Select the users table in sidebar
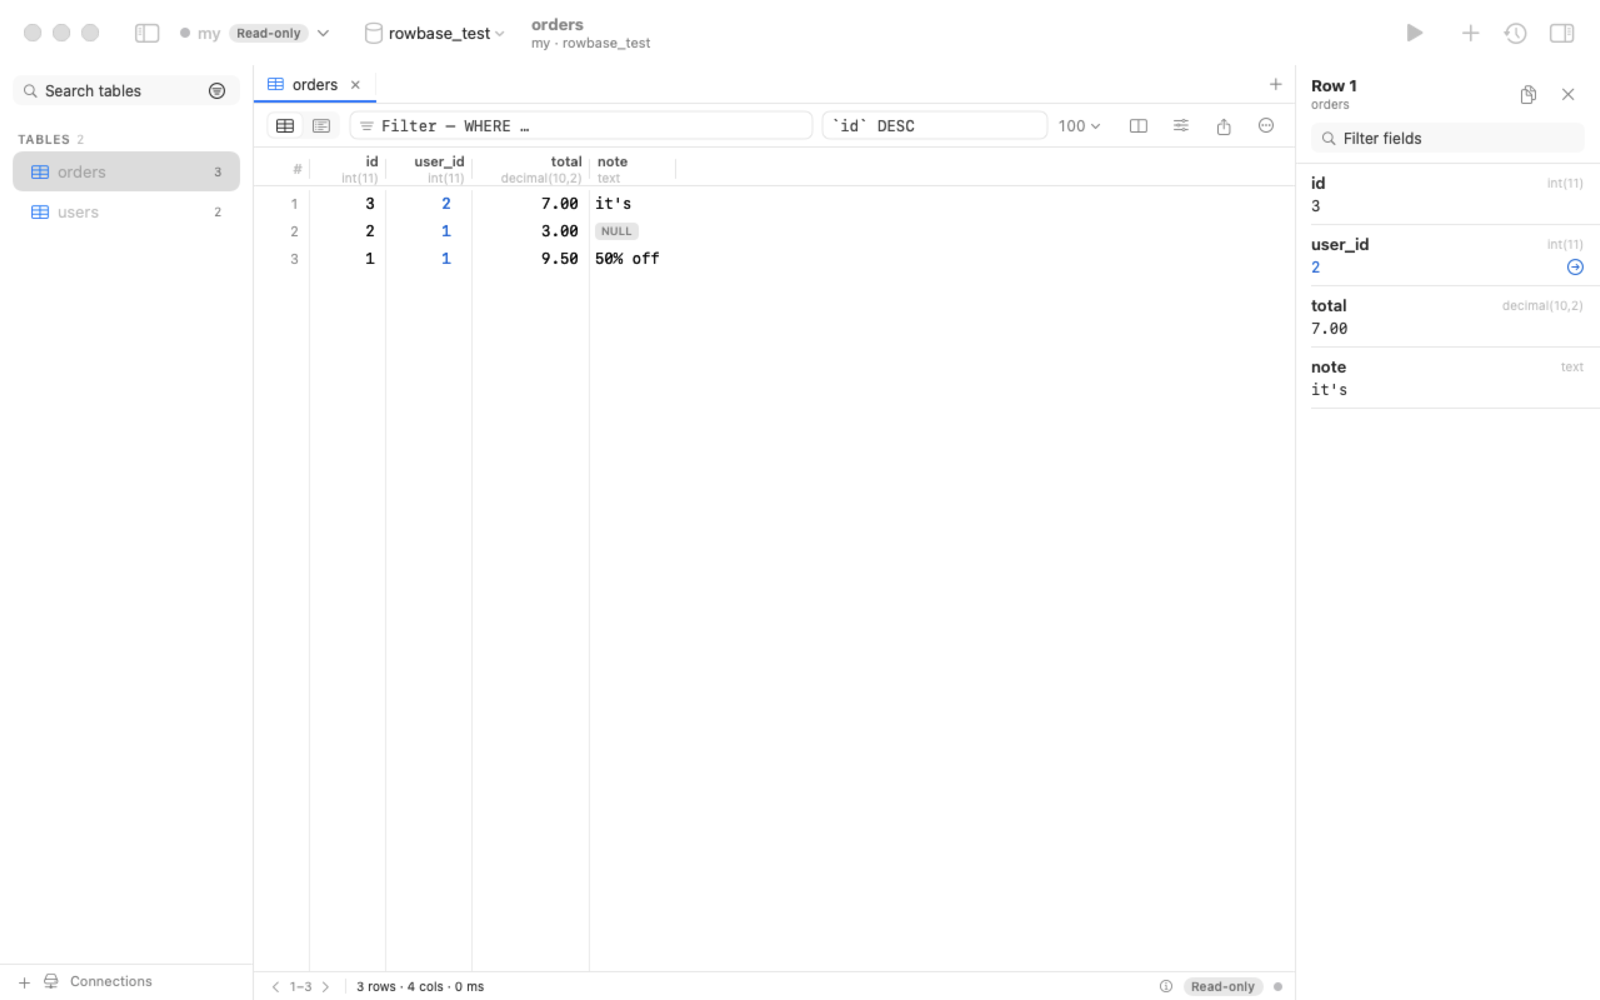 (x=126, y=212)
